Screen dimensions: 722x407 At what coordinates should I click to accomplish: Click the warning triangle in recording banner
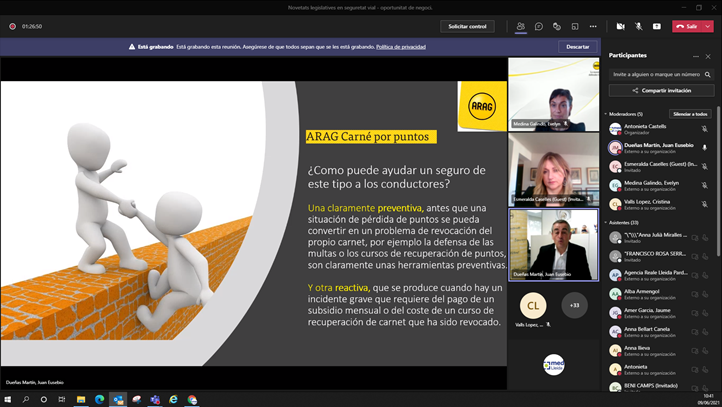click(x=132, y=47)
